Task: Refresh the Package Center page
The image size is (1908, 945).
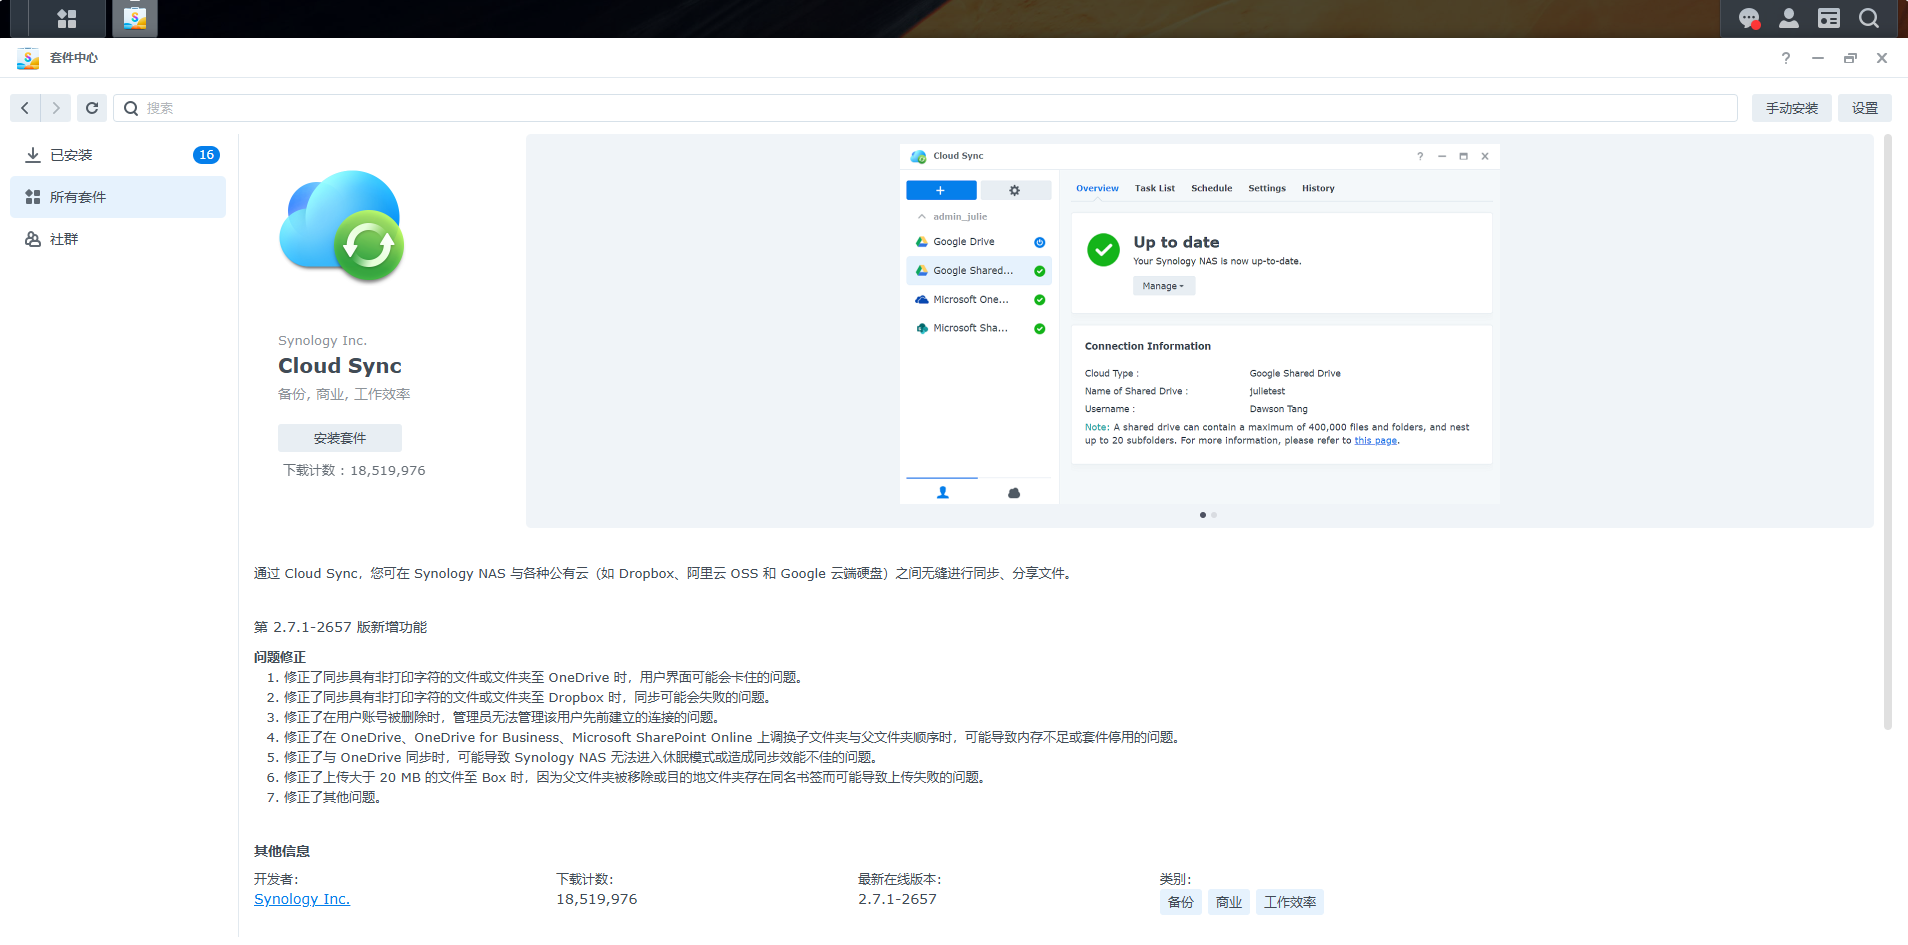Action: point(92,108)
